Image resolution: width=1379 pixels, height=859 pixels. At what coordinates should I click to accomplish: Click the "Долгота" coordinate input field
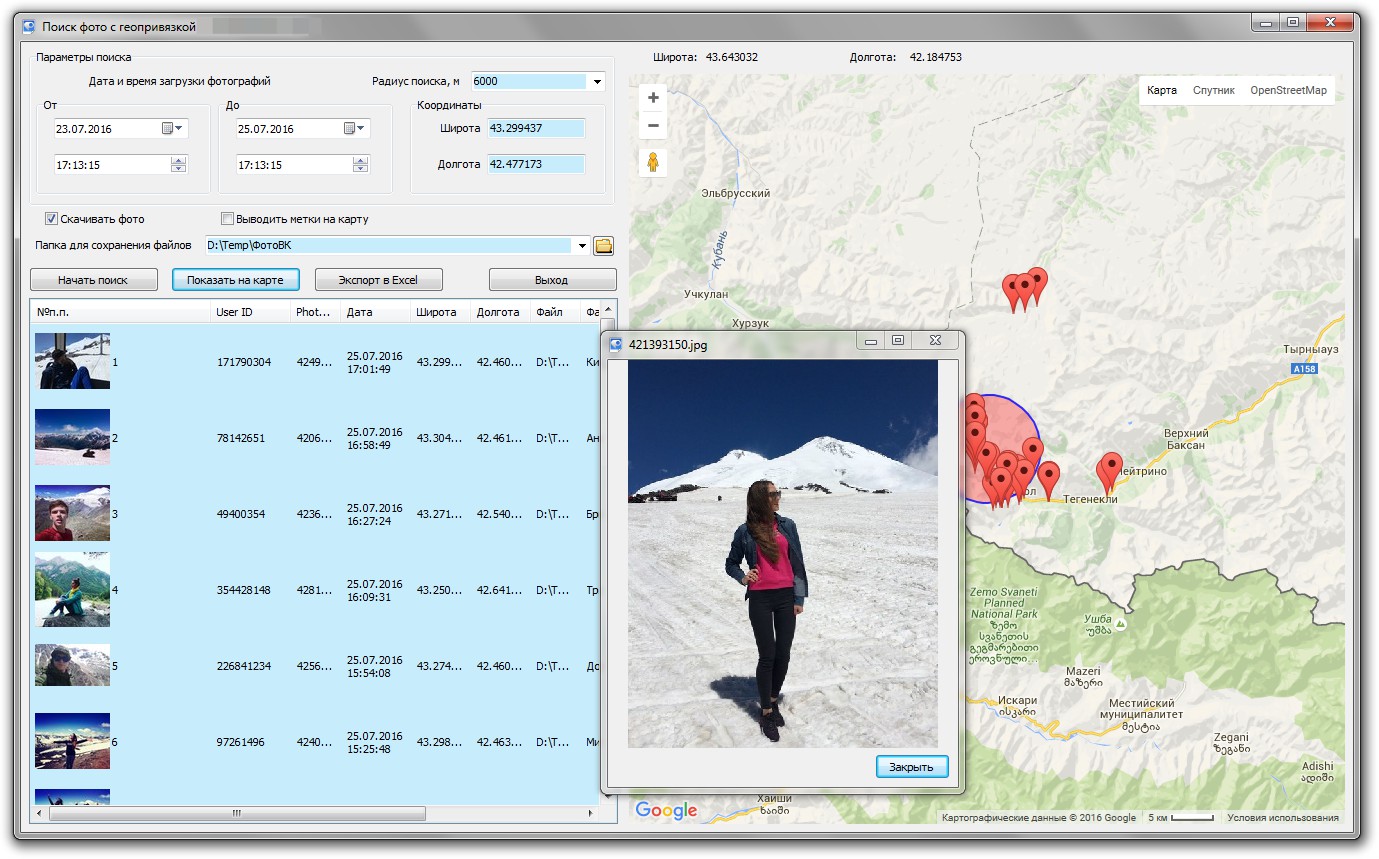pyautogui.click(x=535, y=164)
